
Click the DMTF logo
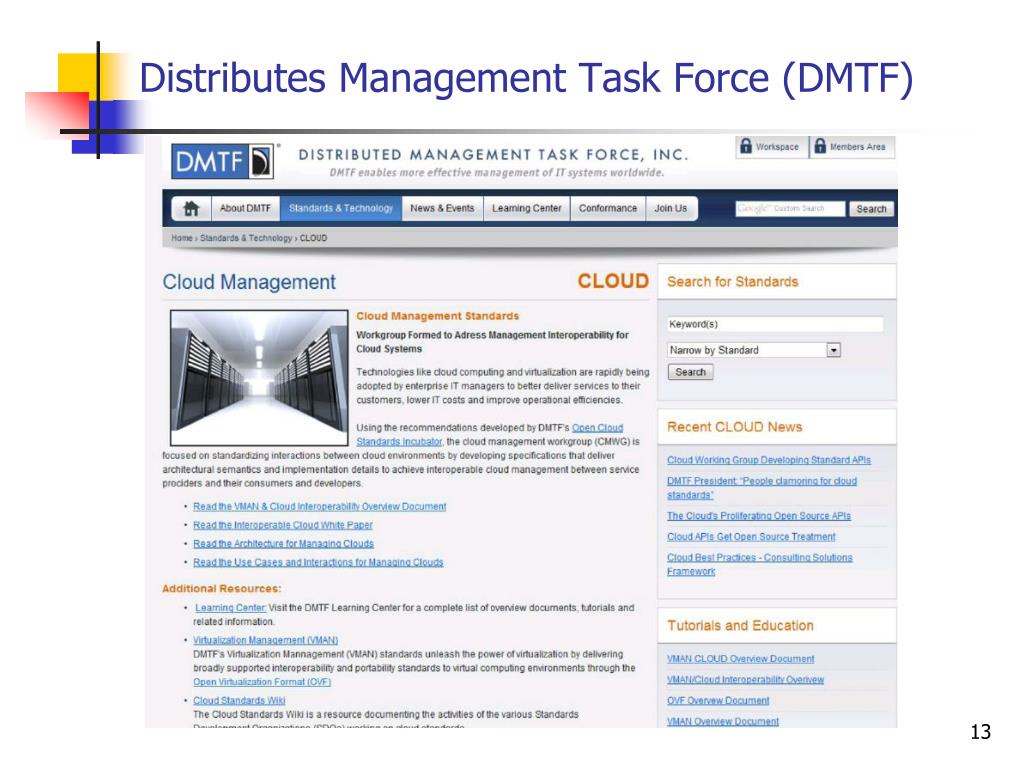(x=223, y=161)
